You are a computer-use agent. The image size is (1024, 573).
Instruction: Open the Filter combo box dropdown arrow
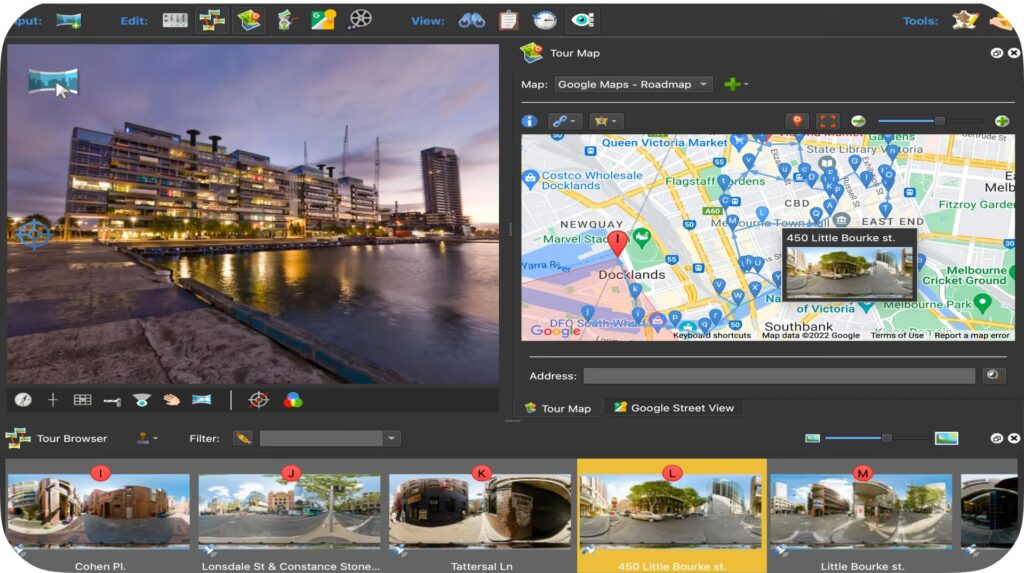392,438
